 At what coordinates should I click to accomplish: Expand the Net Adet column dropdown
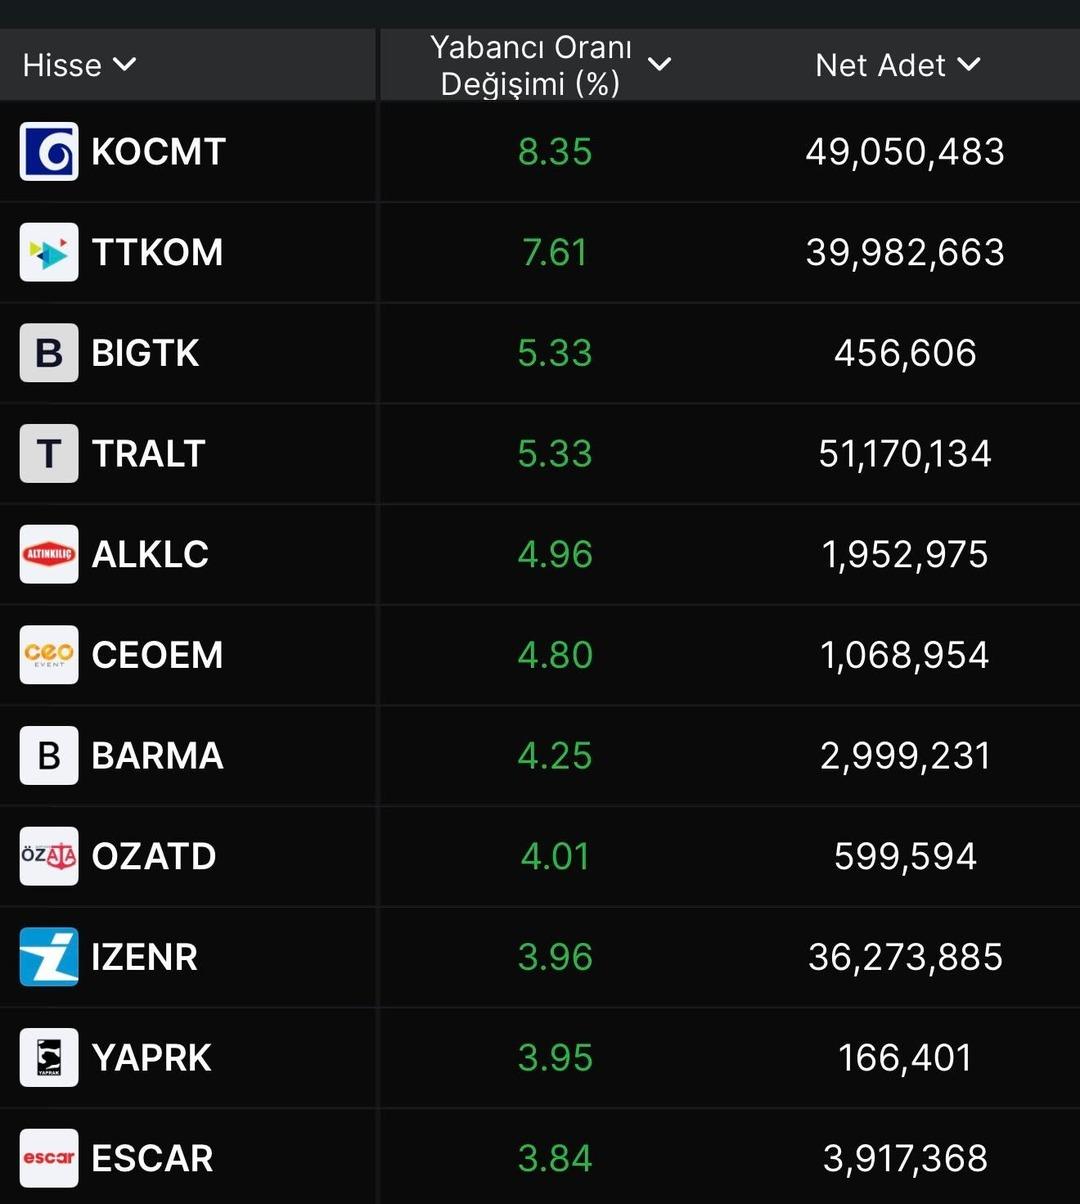click(968, 65)
